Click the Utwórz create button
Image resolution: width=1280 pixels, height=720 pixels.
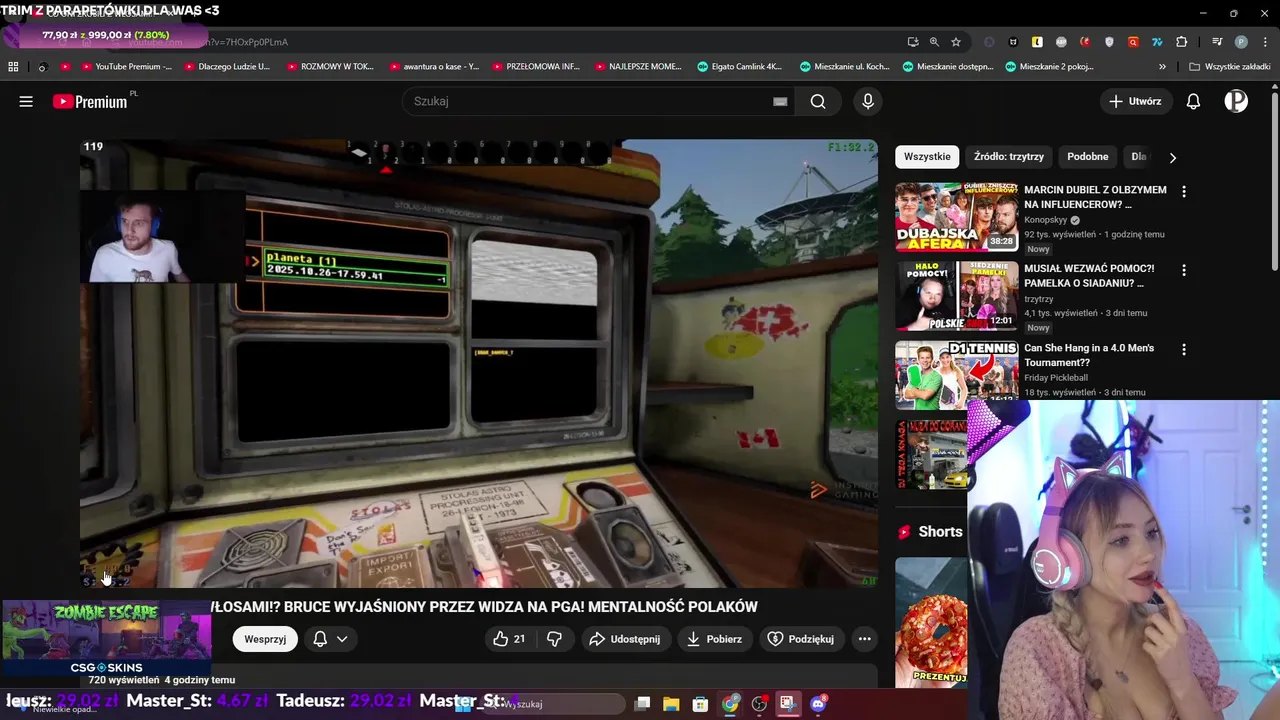[x=1135, y=101]
